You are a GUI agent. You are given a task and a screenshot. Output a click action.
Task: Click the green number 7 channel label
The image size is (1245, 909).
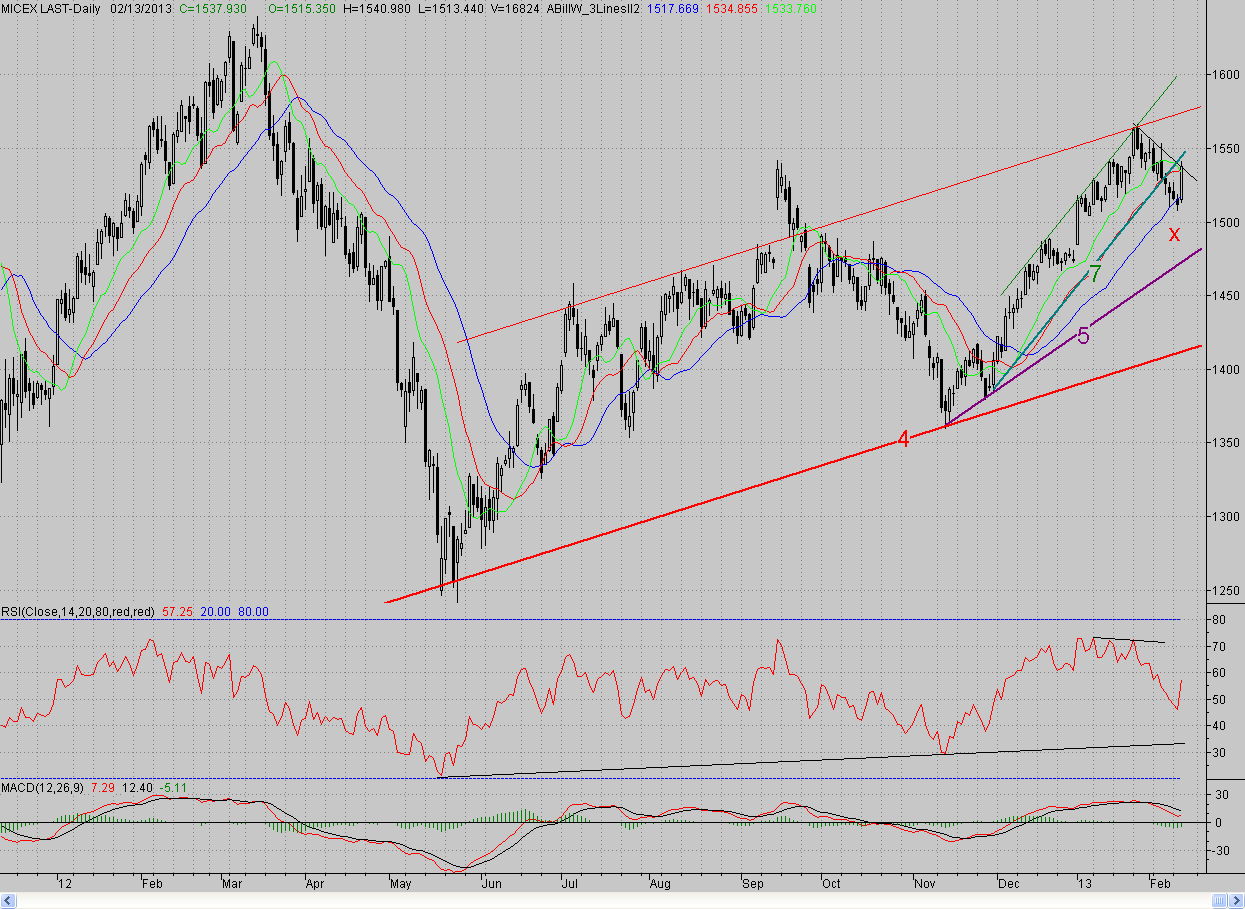1095,273
